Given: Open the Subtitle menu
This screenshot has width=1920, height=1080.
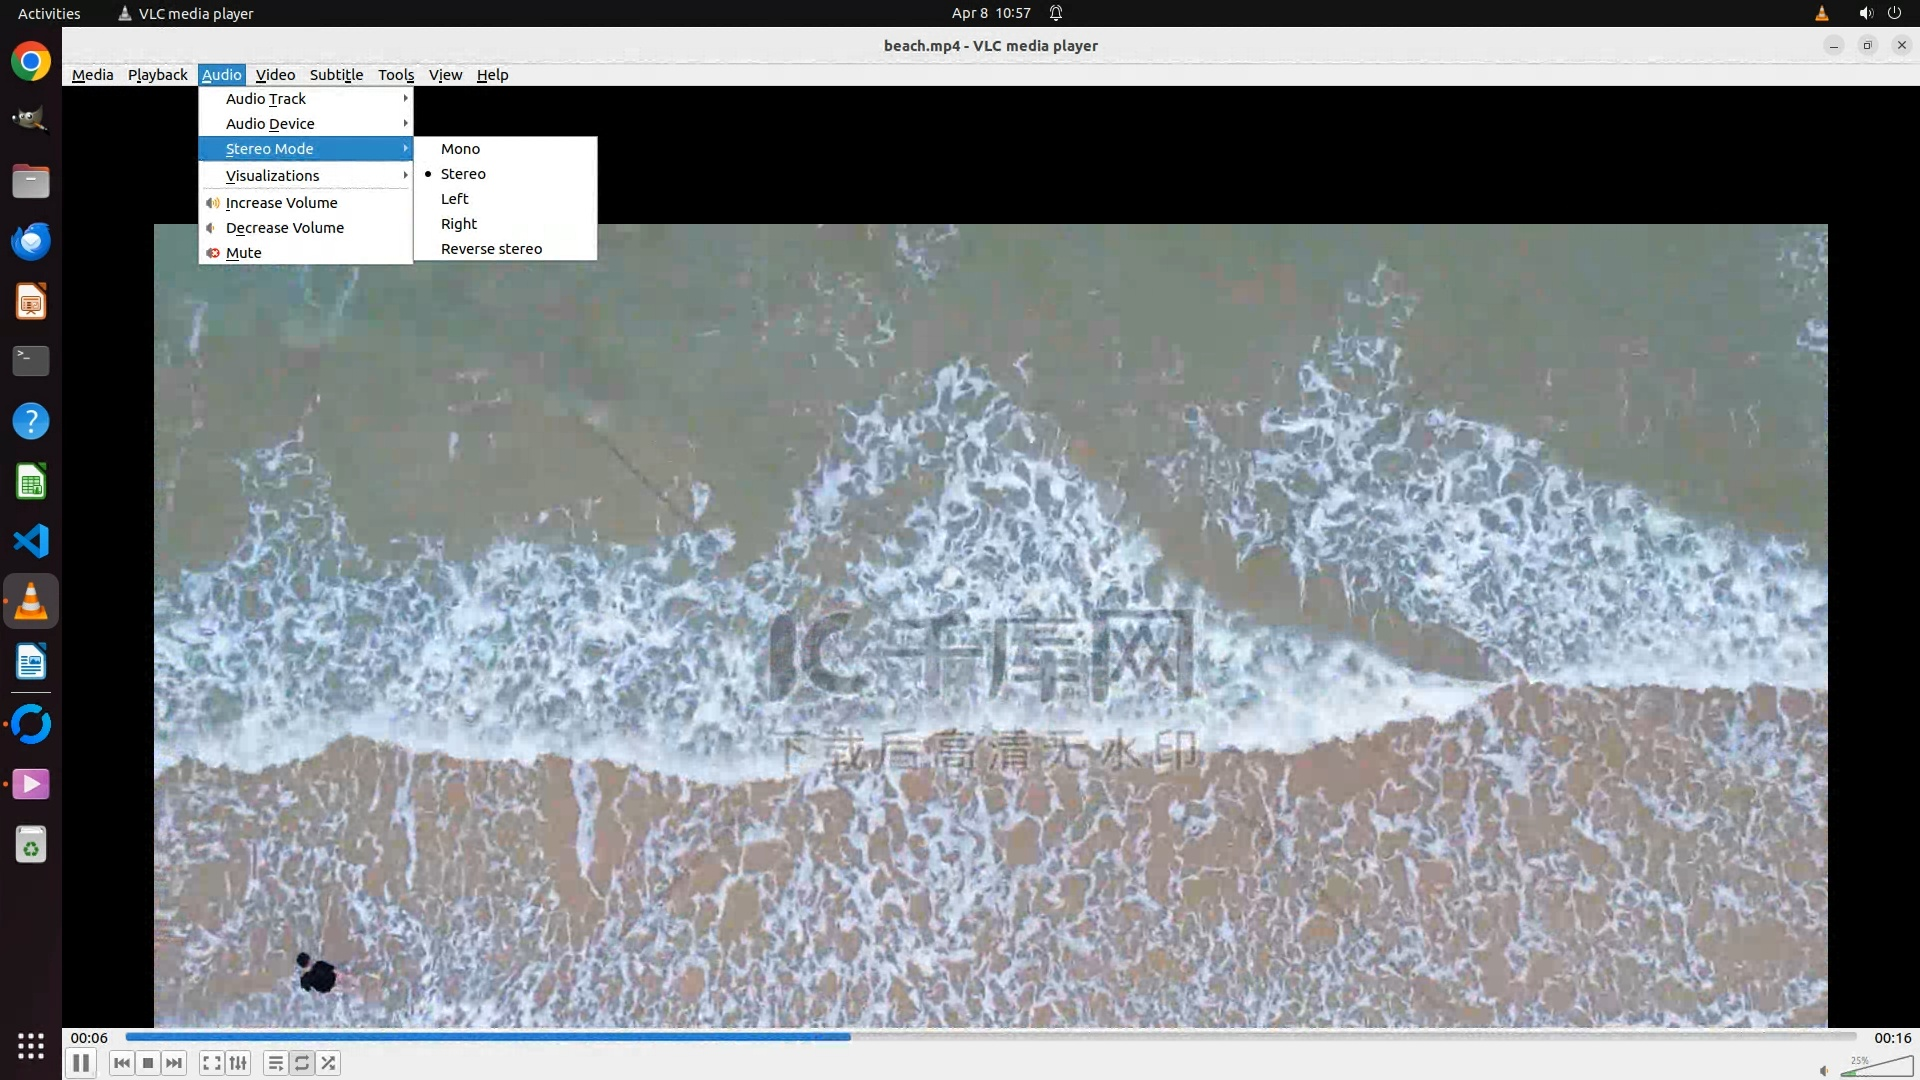Looking at the screenshot, I should coord(336,75).
